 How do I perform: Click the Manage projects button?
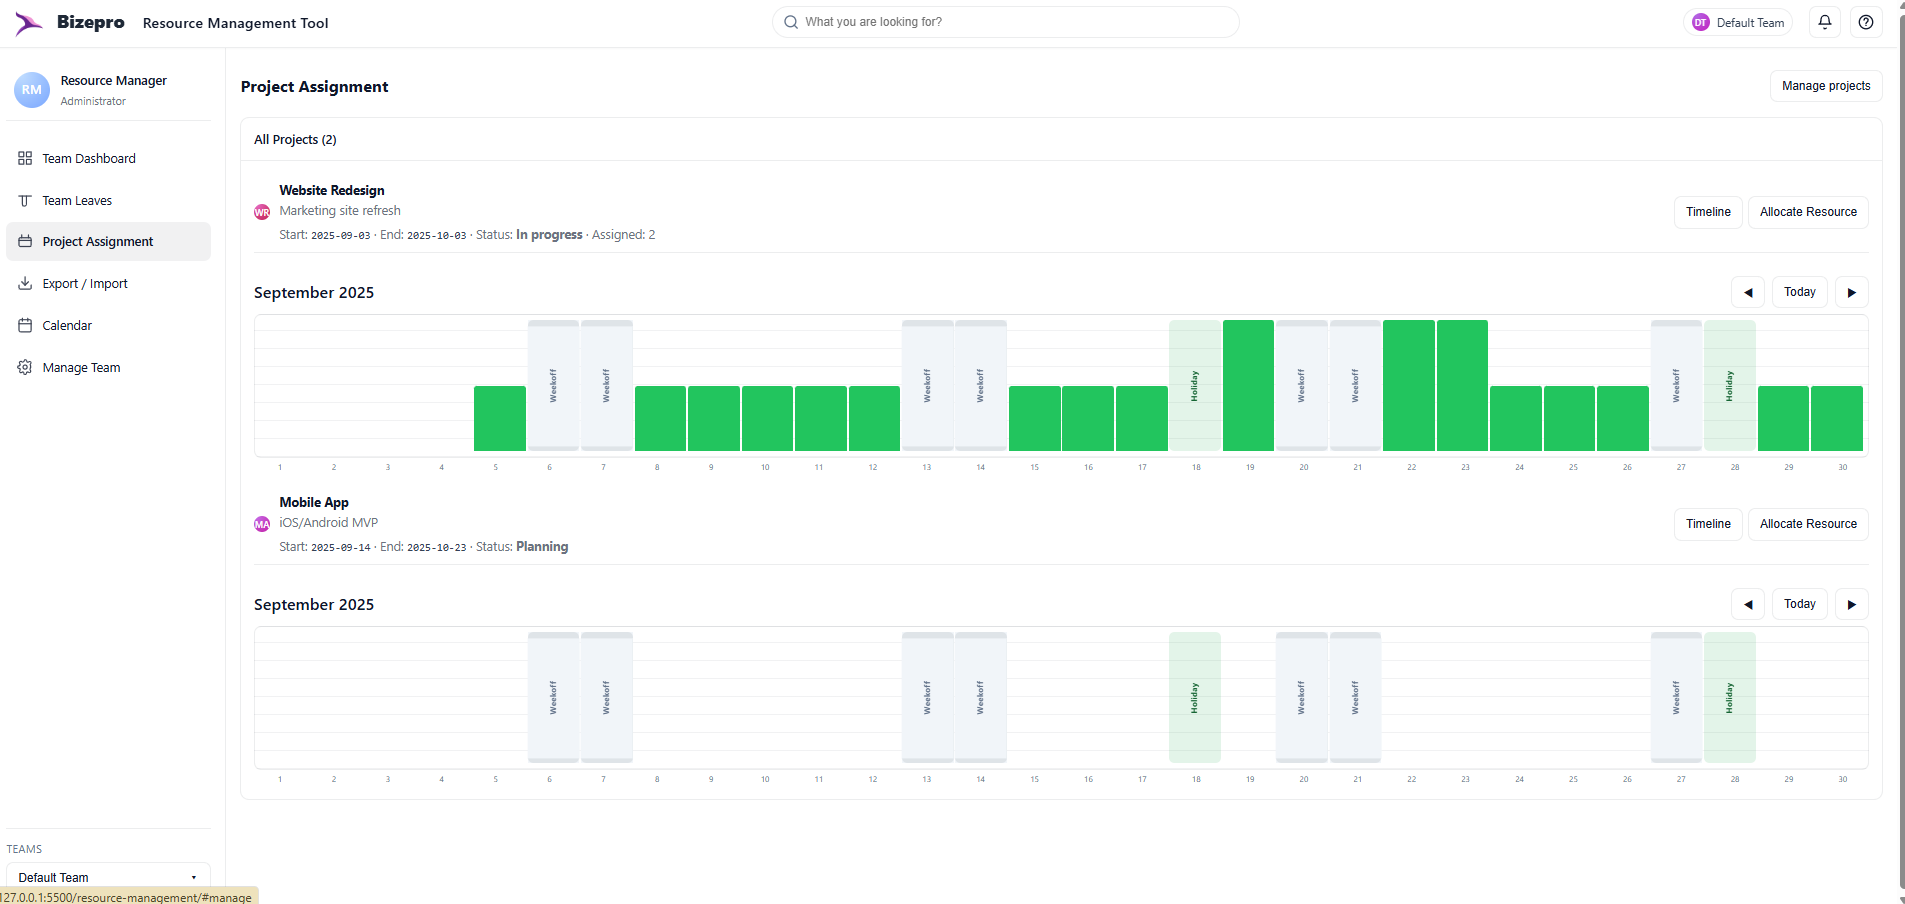click(x=1825, y=86)
